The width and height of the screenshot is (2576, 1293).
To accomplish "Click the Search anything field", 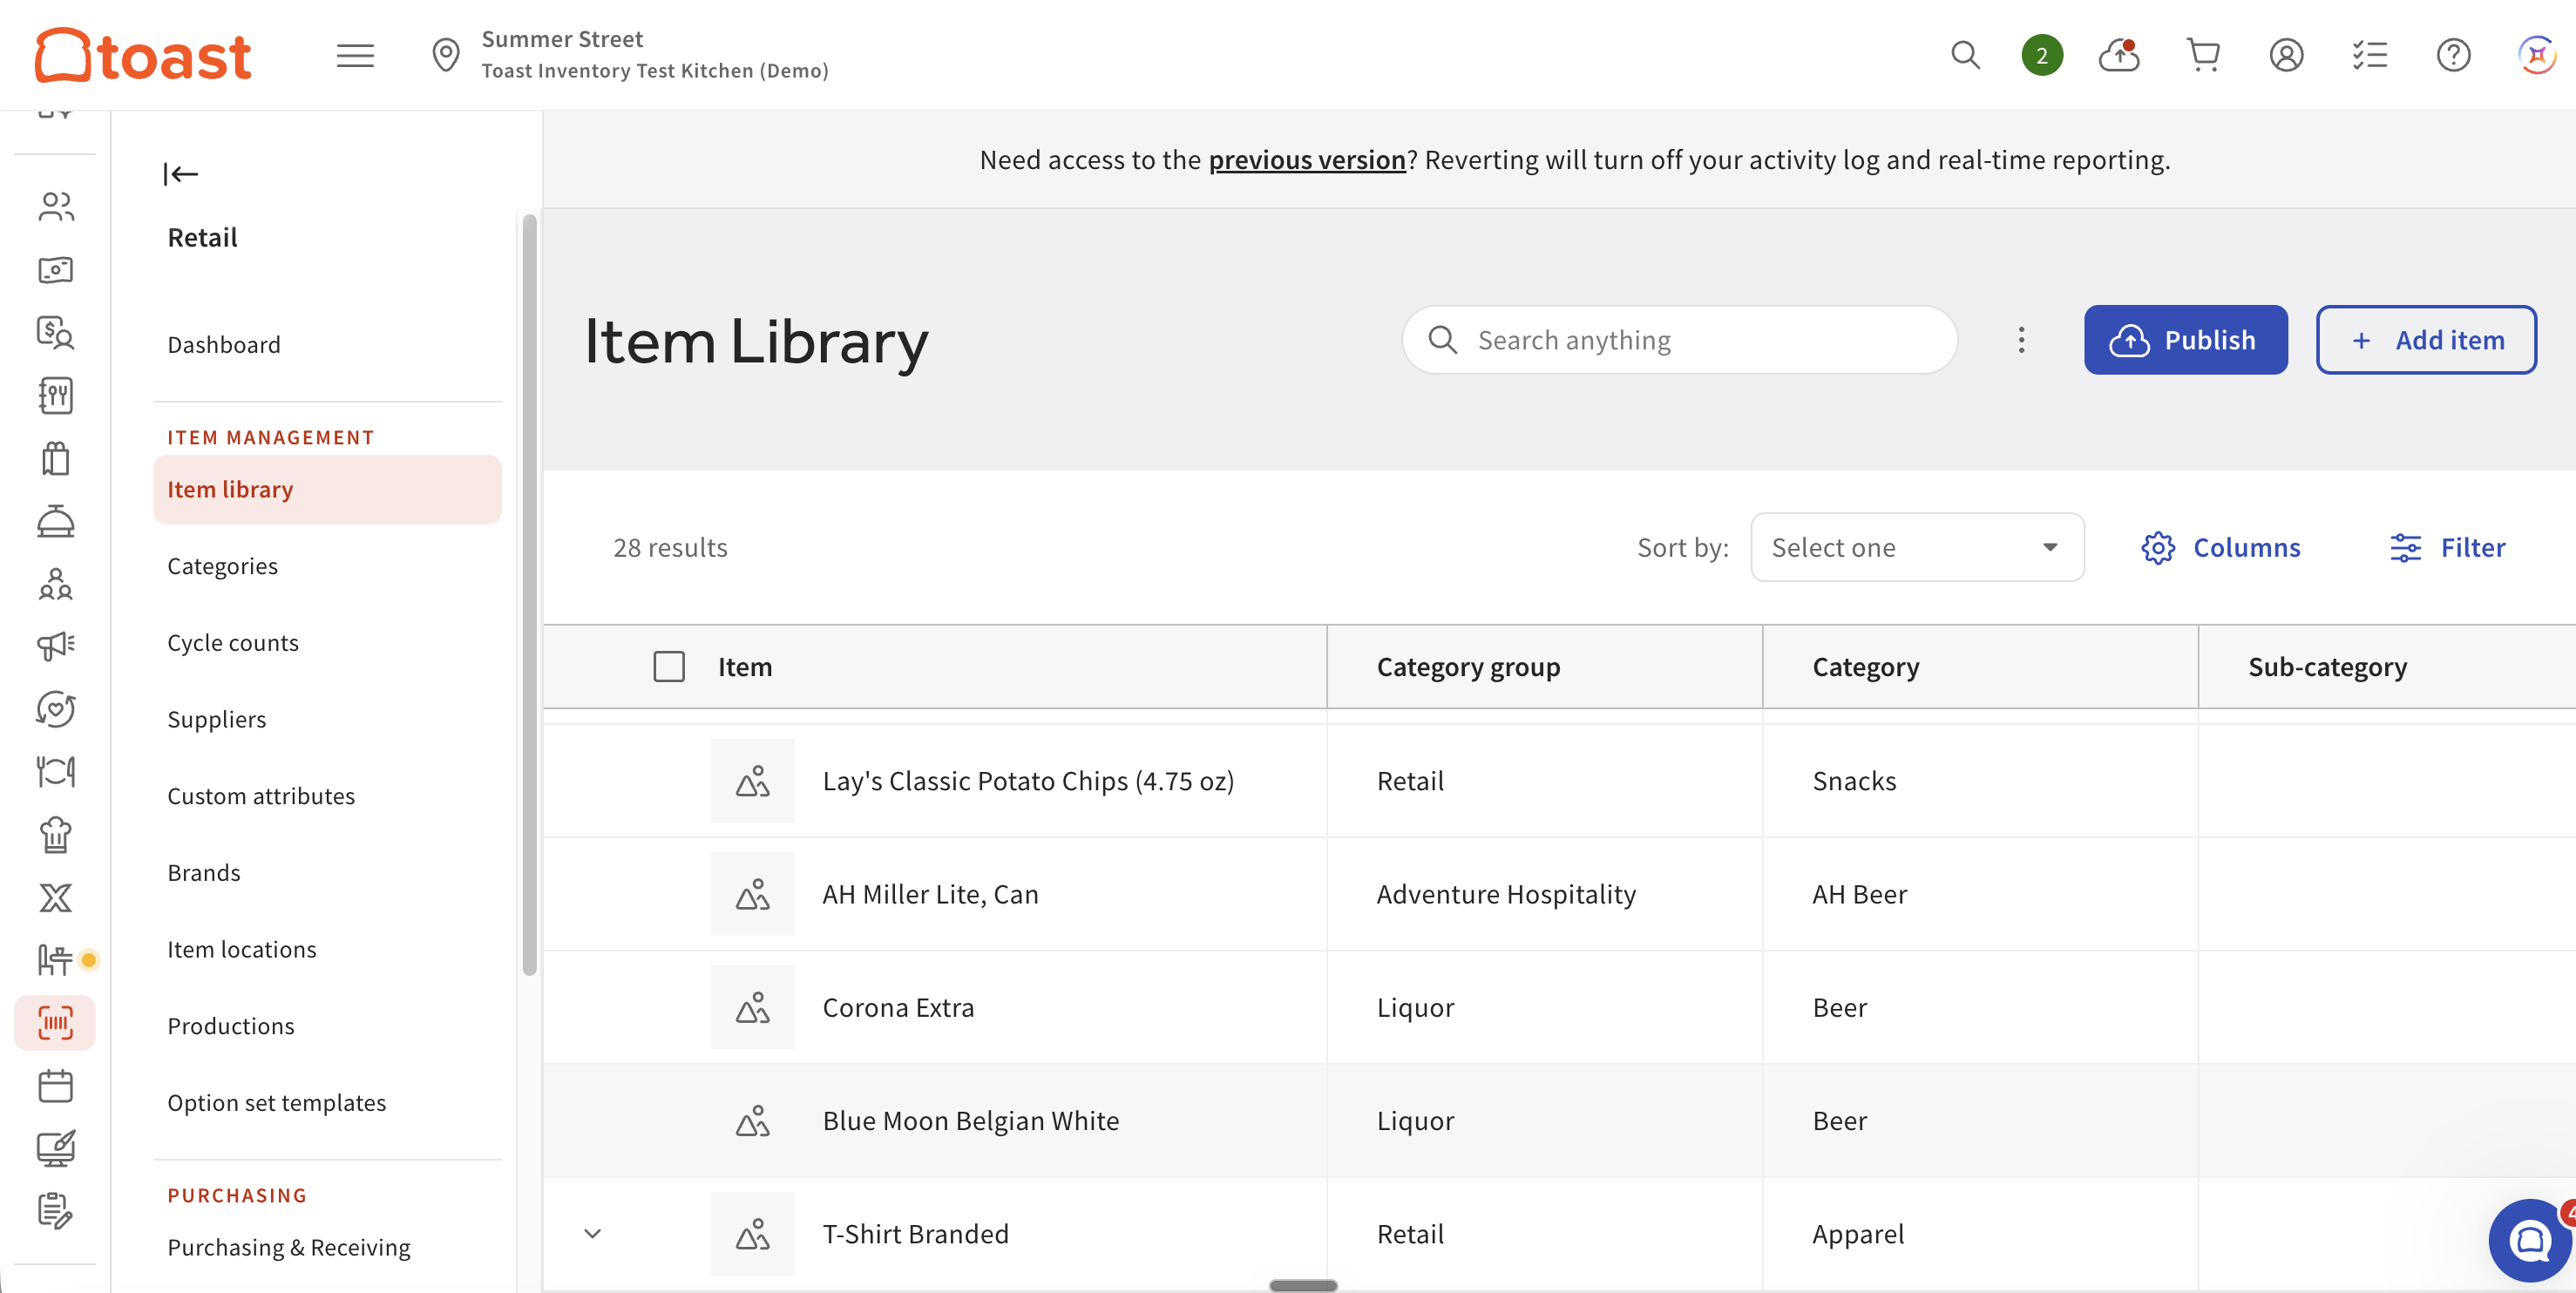I will (1679, 340).
